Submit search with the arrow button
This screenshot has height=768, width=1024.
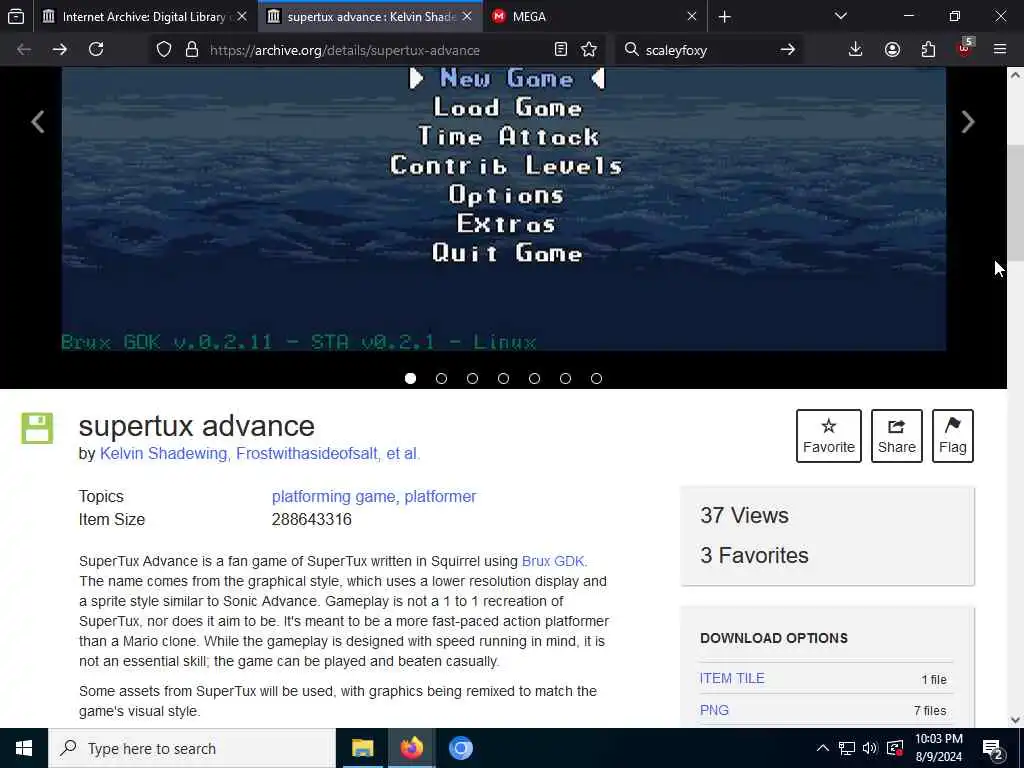[788, 50]
